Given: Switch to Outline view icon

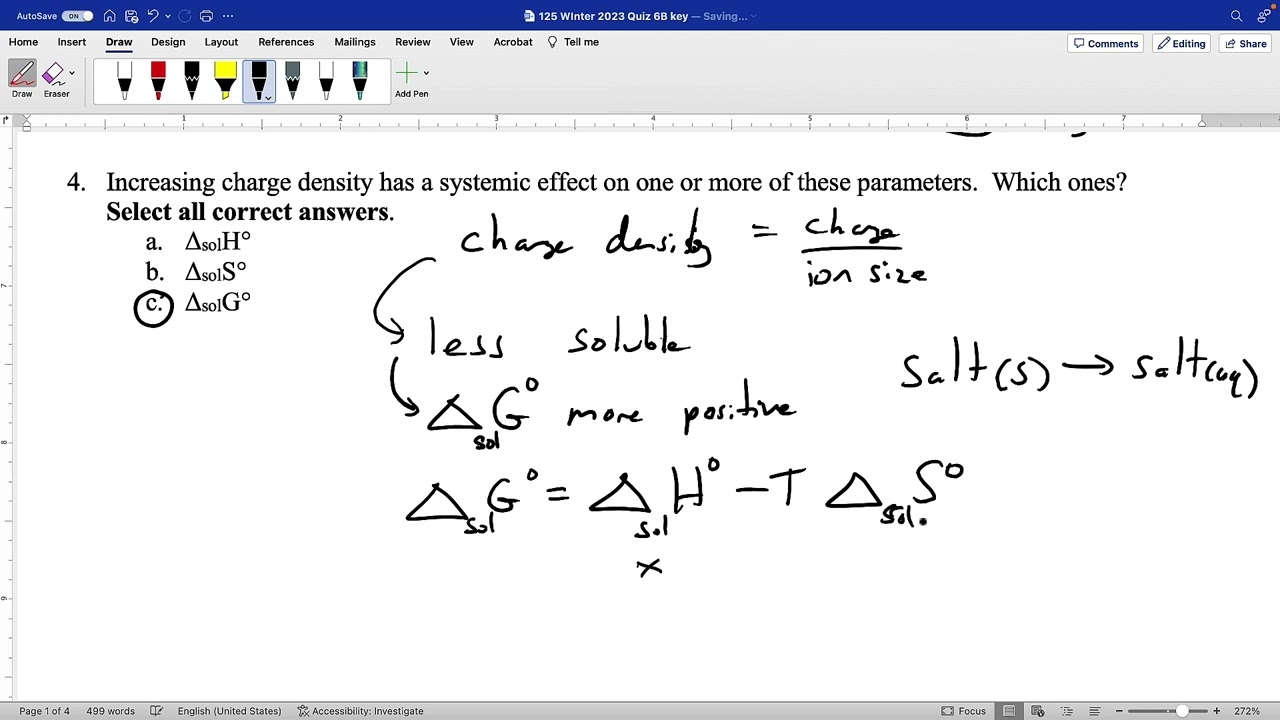Looking at the screenshot, I should click(1067, 711).
